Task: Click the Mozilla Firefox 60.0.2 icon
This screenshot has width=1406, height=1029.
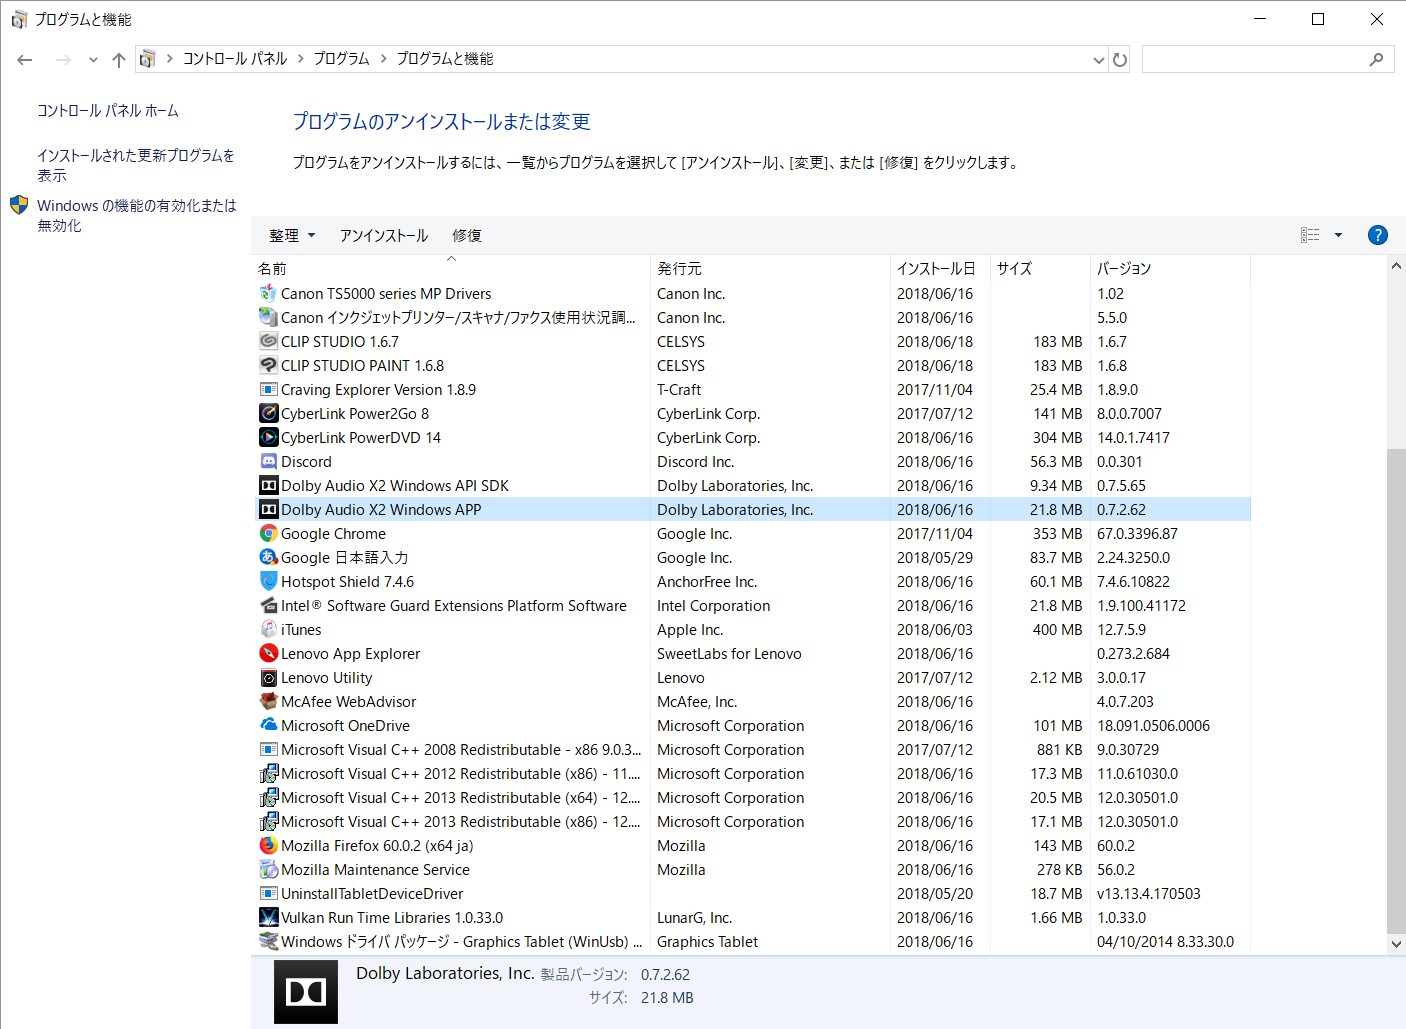Action: 268,845
